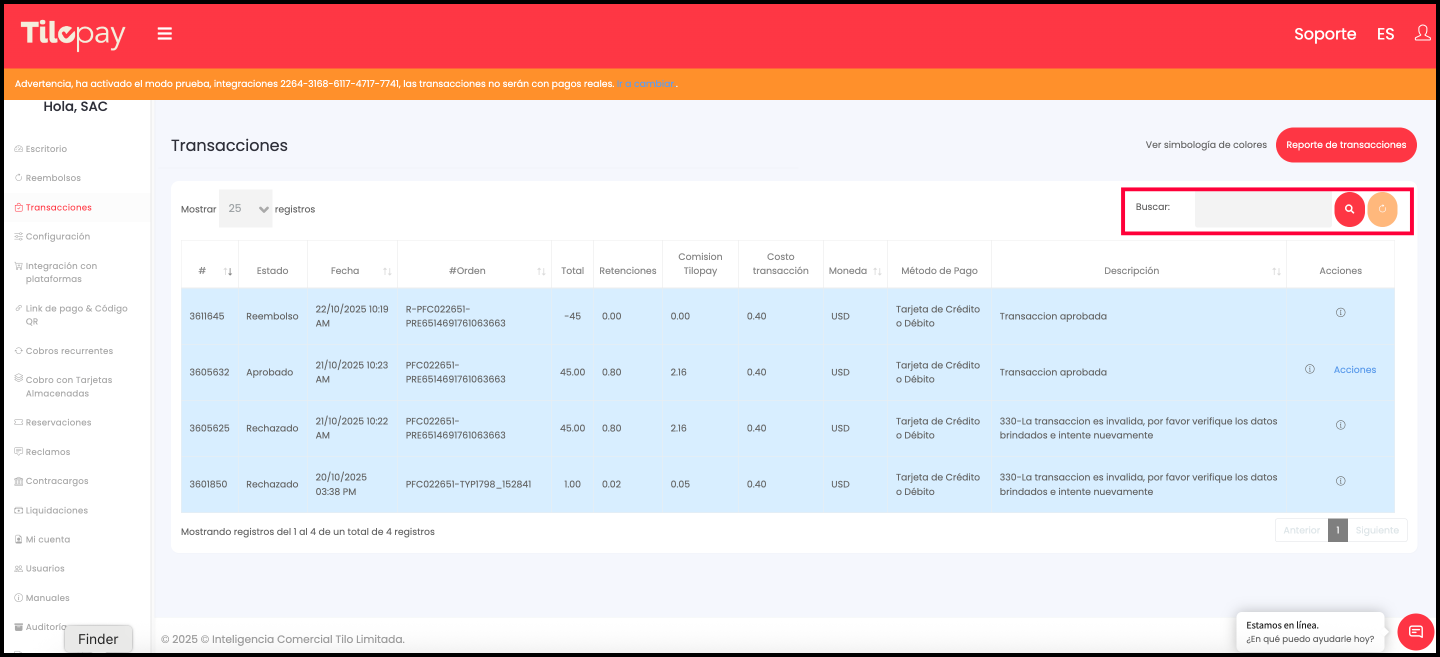Open Reembolsos in the sidebar
The width and height of the screenshot is (1440, 657).
(x=53, y=178)
